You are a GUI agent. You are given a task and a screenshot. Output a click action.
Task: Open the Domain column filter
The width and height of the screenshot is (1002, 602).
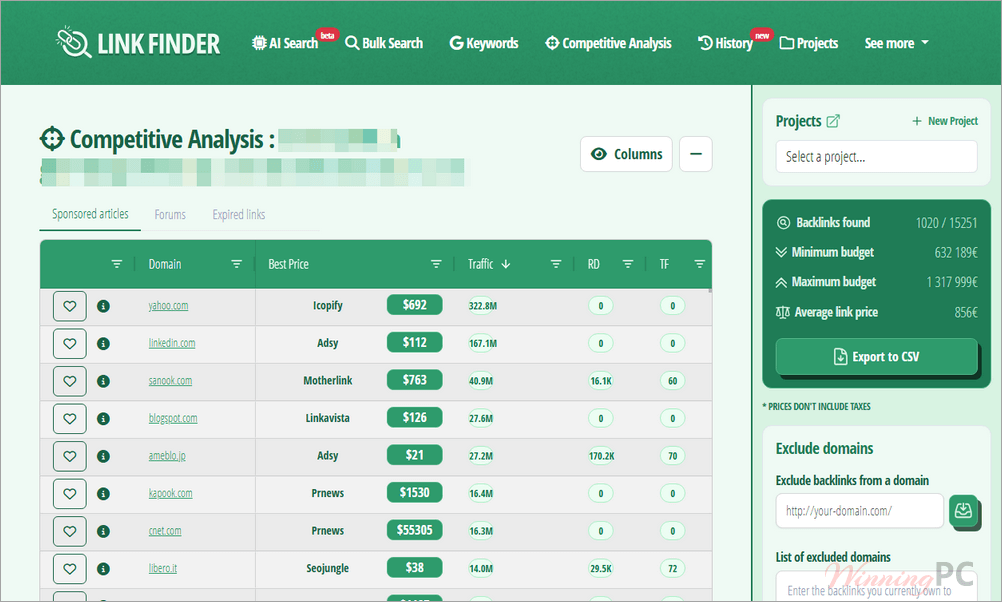[x=236, y=264]
